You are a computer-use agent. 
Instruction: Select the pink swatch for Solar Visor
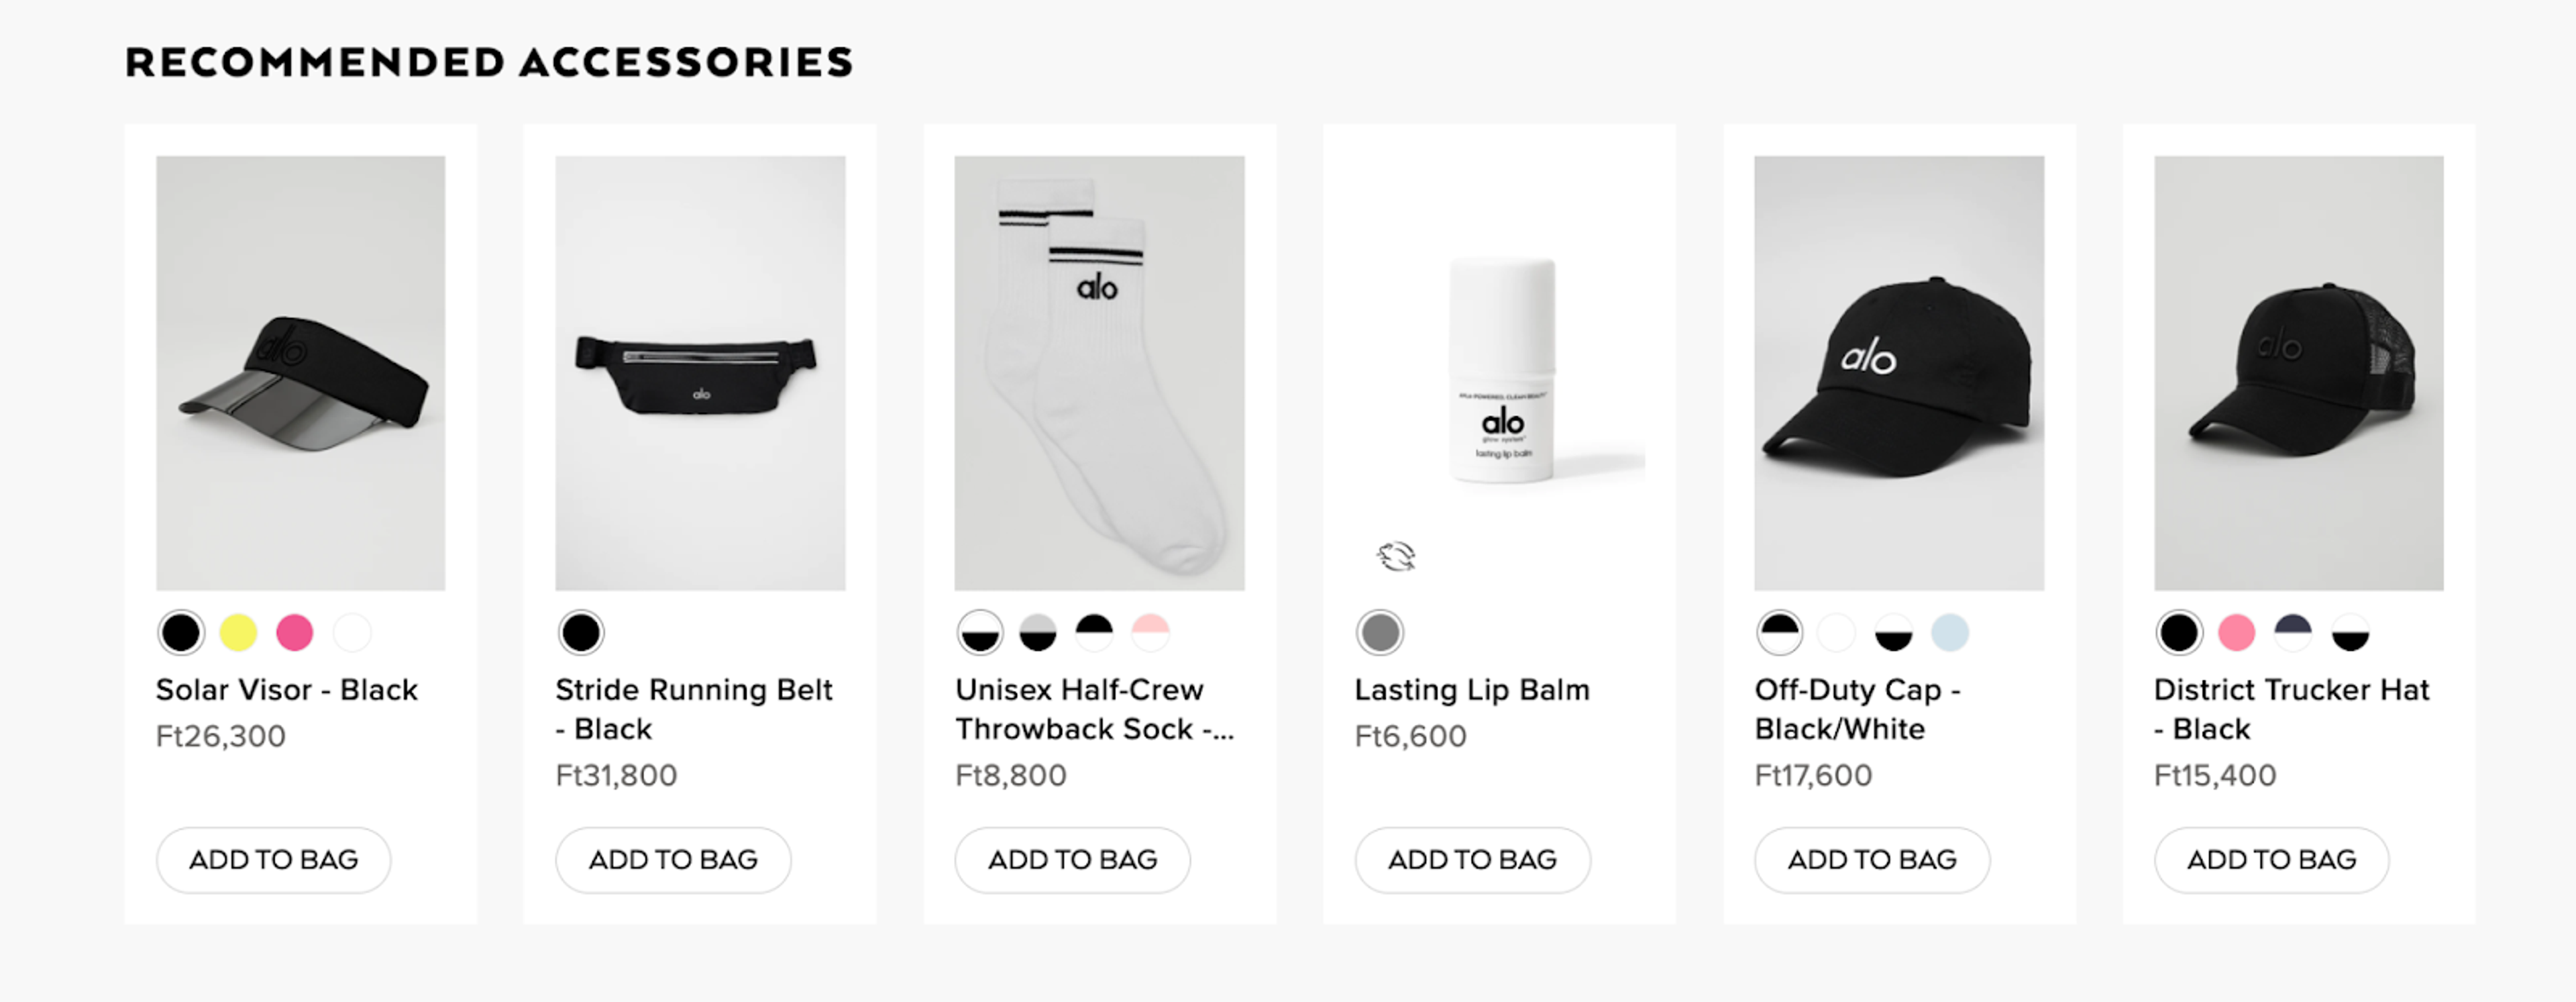click(x=295, y=632)
